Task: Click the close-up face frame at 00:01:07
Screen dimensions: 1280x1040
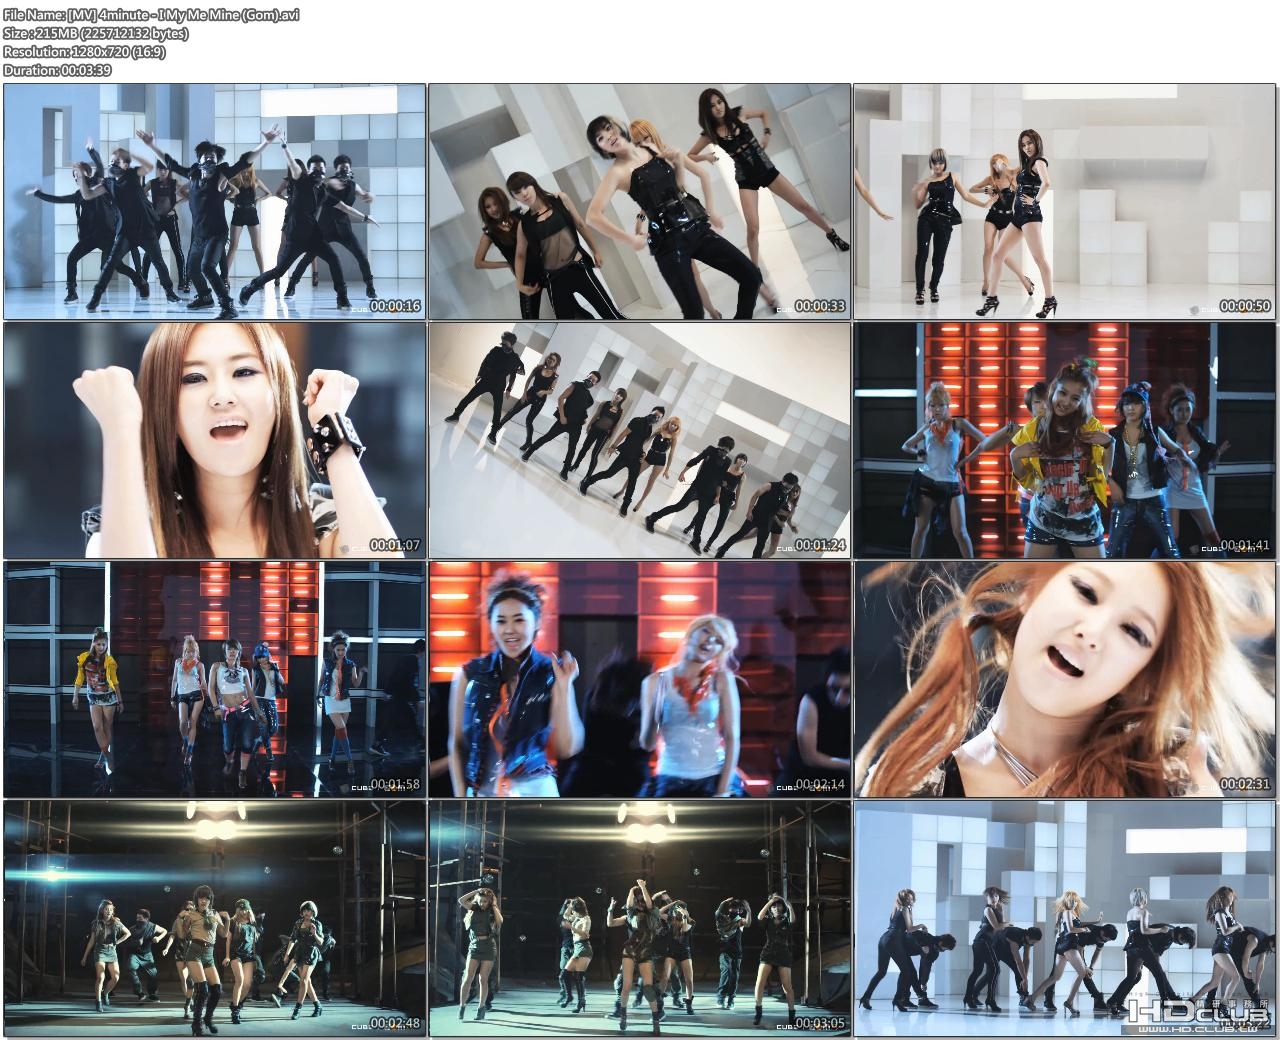Action: [215, 440]
